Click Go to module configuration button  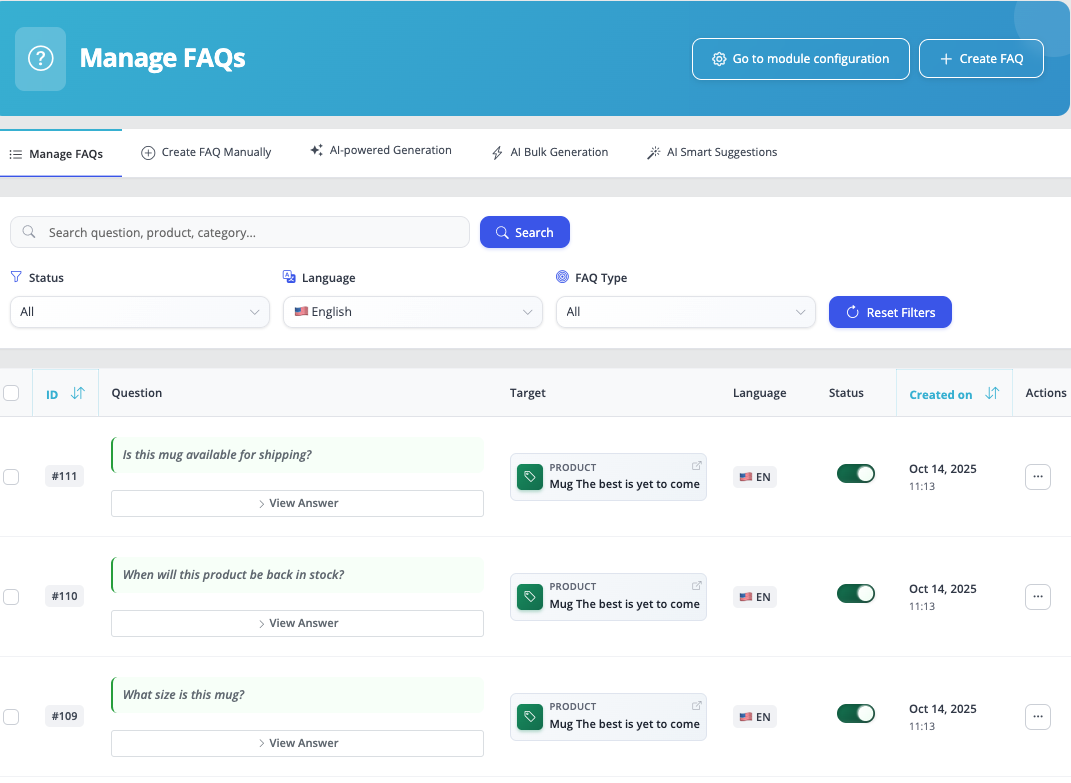click(800, 59)
